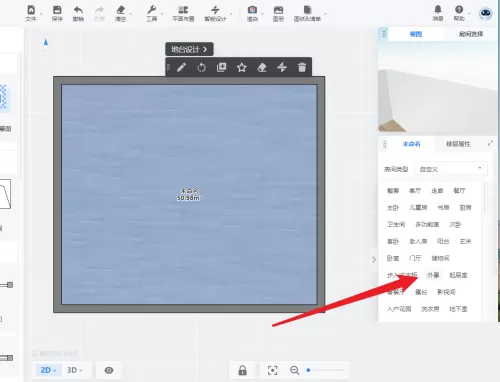The width and height of the screenshot is (500, 382).
Task: Click the eraser icon in floating toolbar
Action: pos(262,68)
